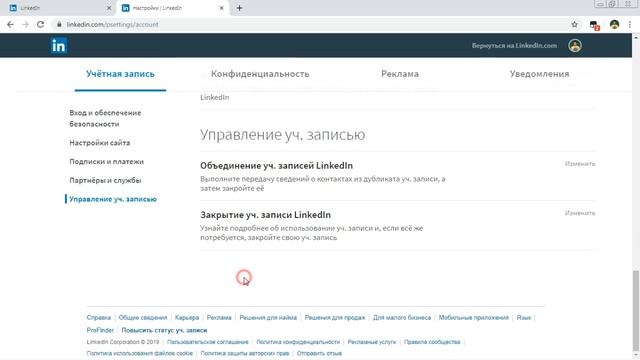This screenshot has height=360, width=640.
Task: Expand Объединение уч. записей LinkedIn heading
Action: [x=276, y=166]
